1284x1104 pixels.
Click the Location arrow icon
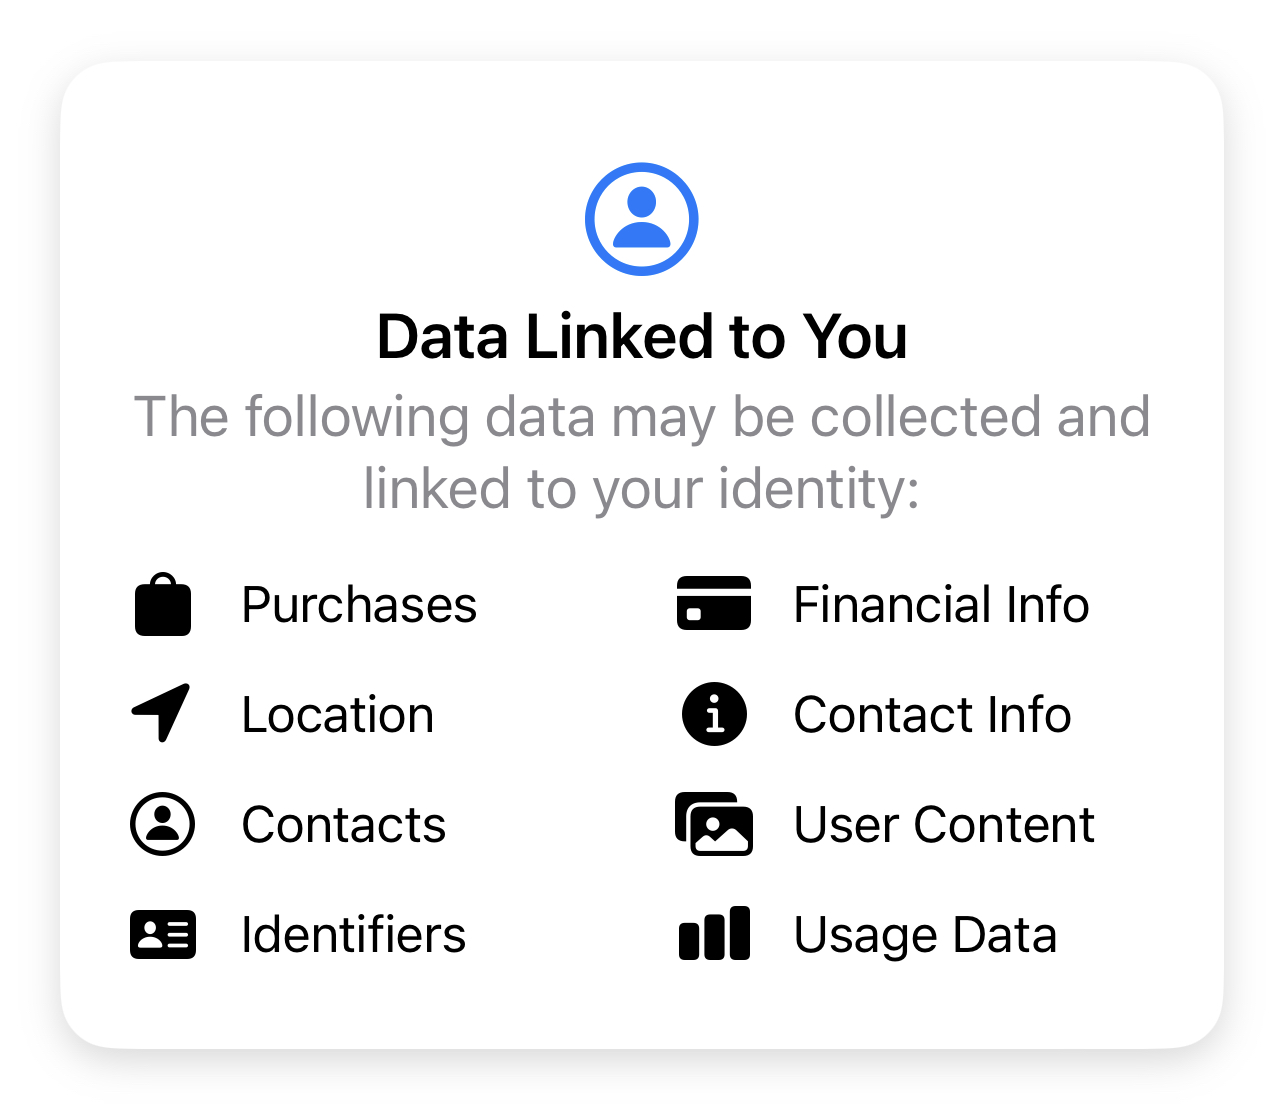(x=161, y=713)
